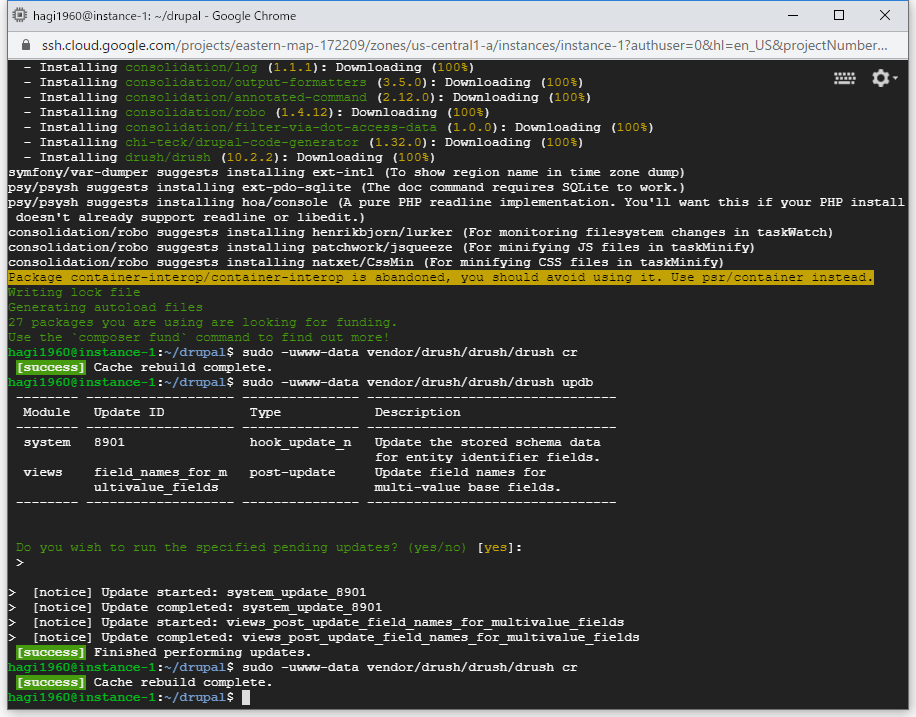Click the Chrome window chip icon
Screen dimensions: 916x717
19,16
